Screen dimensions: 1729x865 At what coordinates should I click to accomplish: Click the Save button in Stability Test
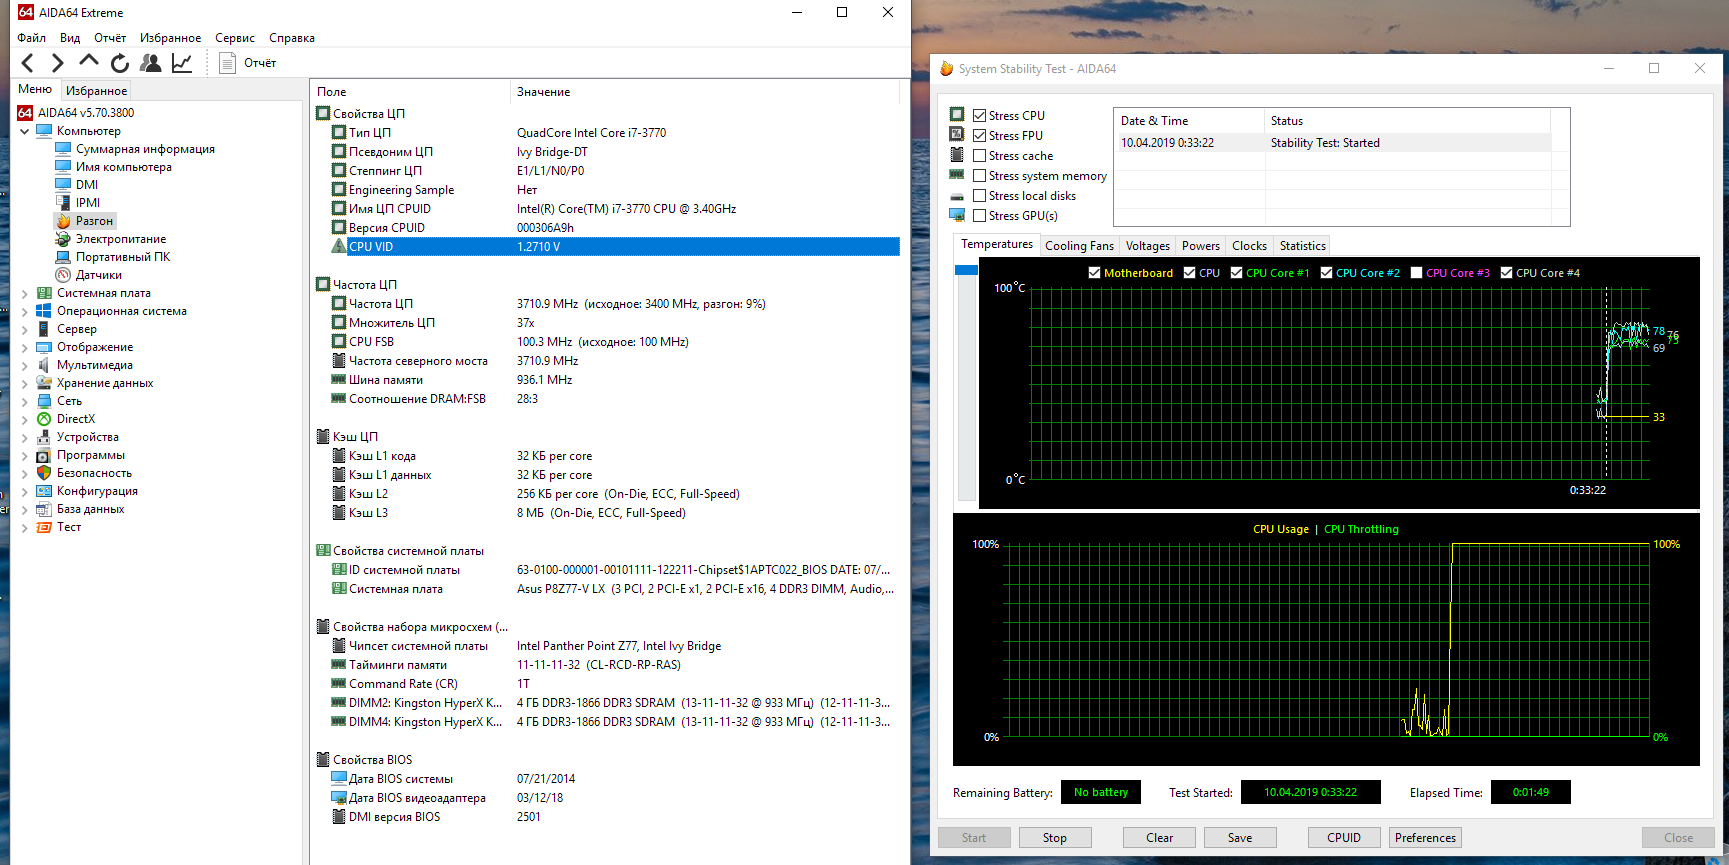pos(1240,838)
